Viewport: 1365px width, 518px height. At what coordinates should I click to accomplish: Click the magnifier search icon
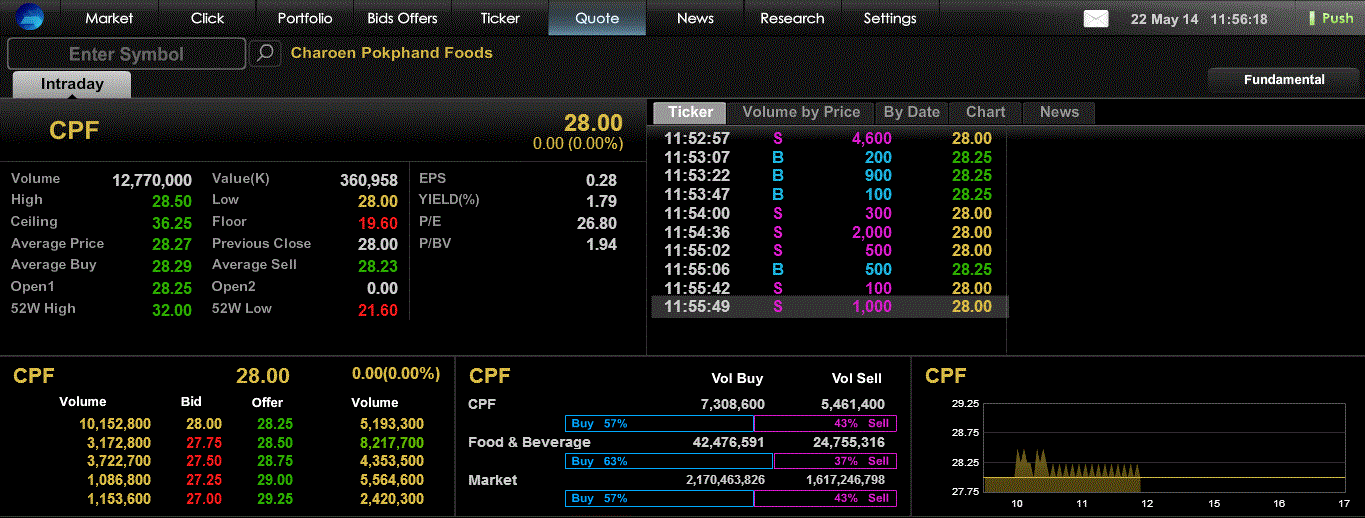click(x=265, y=53)
